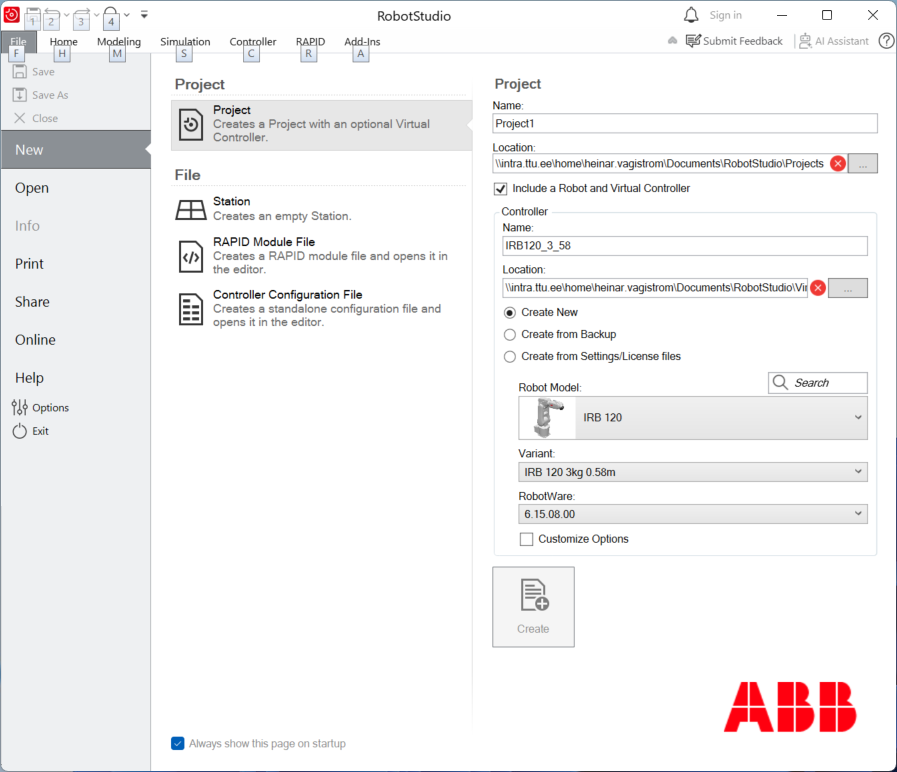This screenshot has width=897, height=772.
Task: Open the Online menu item in sidebar
Action: (x=35, y=340)
